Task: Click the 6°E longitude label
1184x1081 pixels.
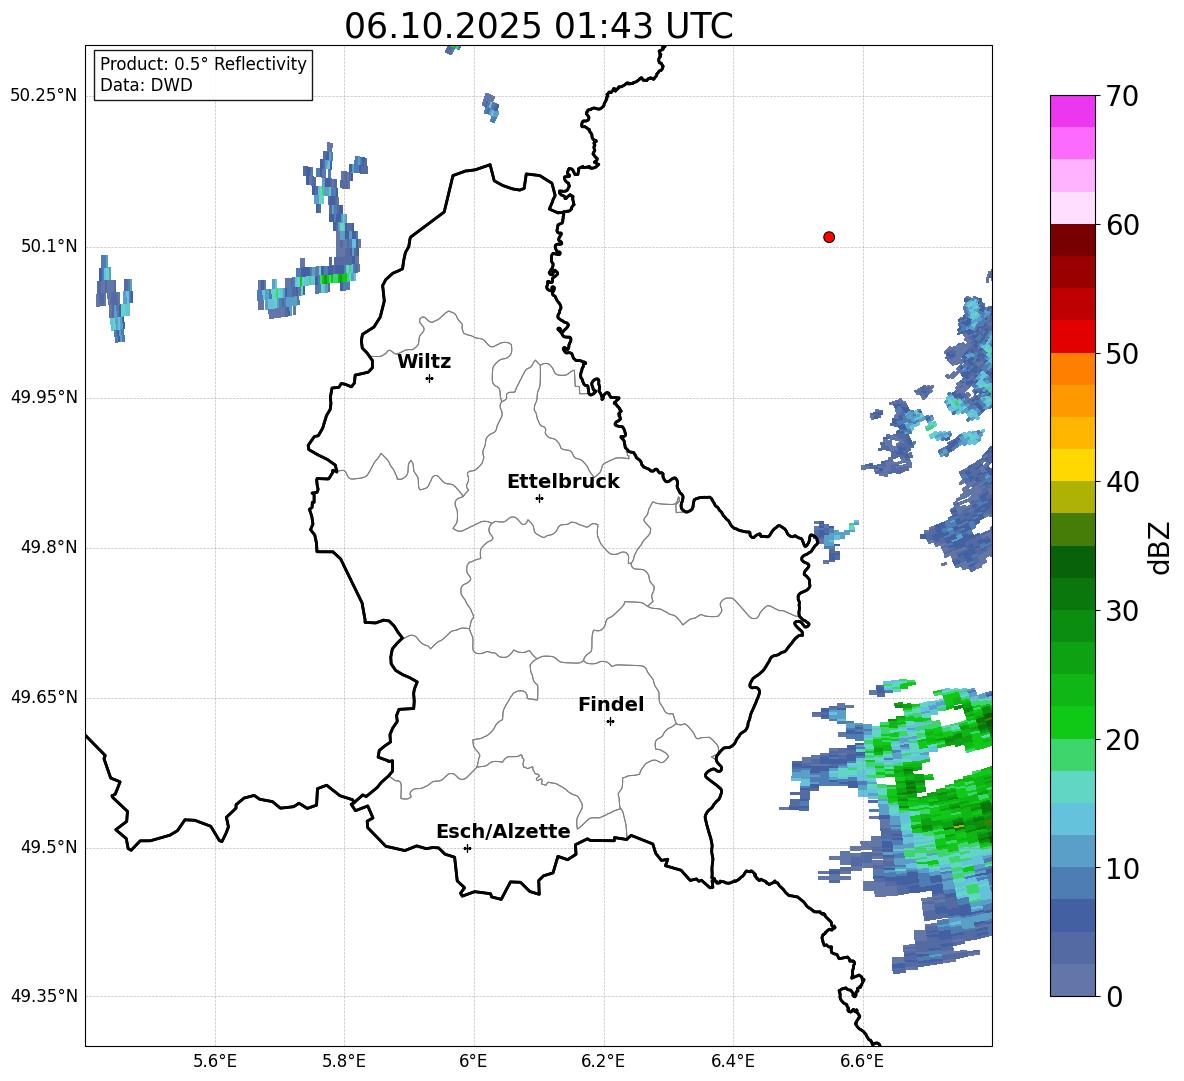Action: click(473, 1062)
